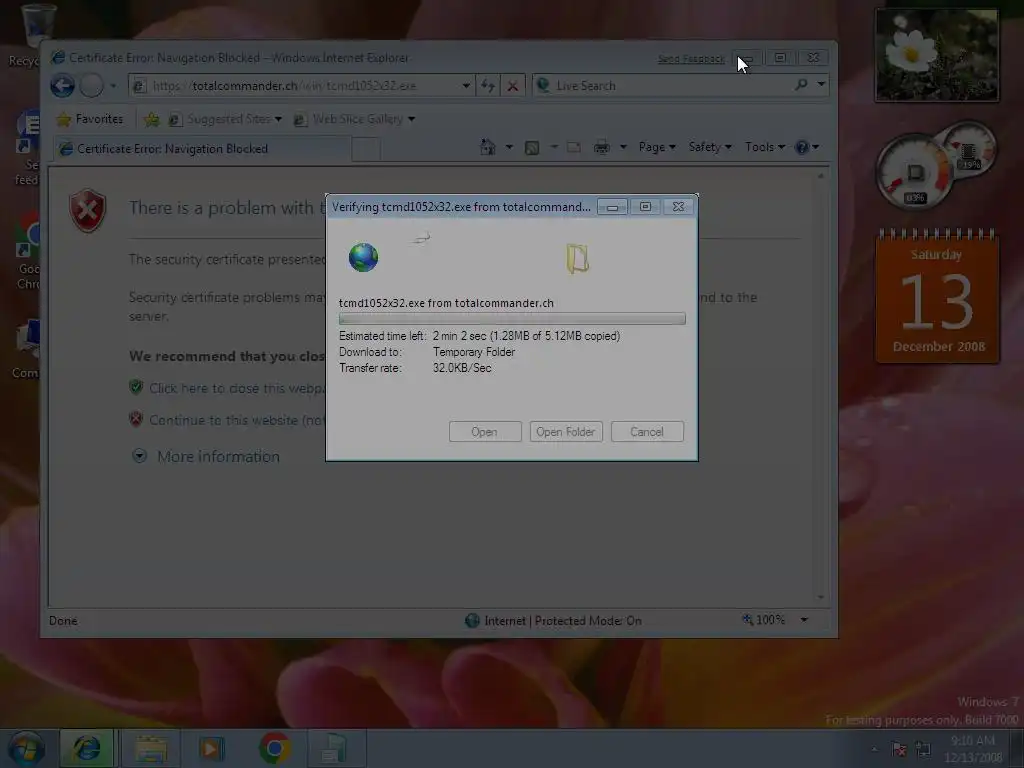Go back in Internet Explorer
This screenshot has height=768, width=1024.
pos(63,86)
